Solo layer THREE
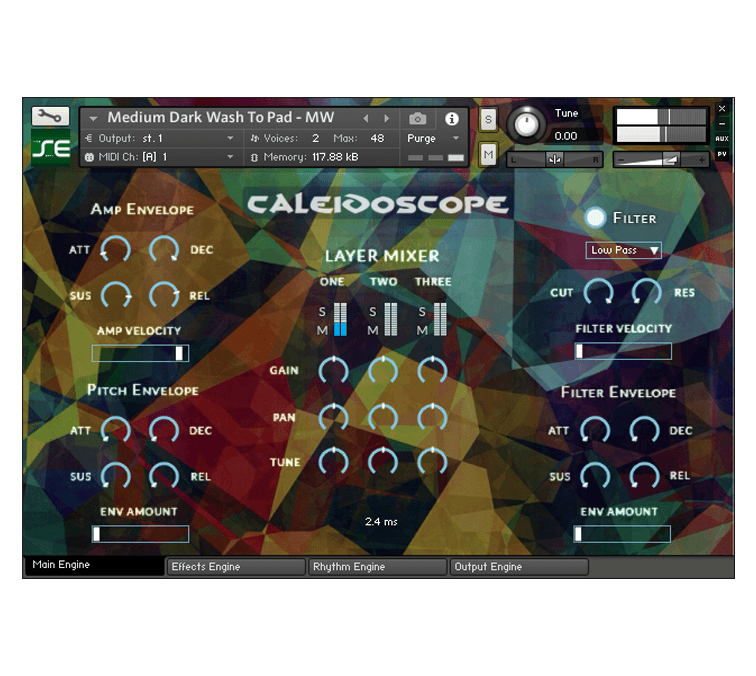This screenshot has width=756, height=676. pos(422,312)
